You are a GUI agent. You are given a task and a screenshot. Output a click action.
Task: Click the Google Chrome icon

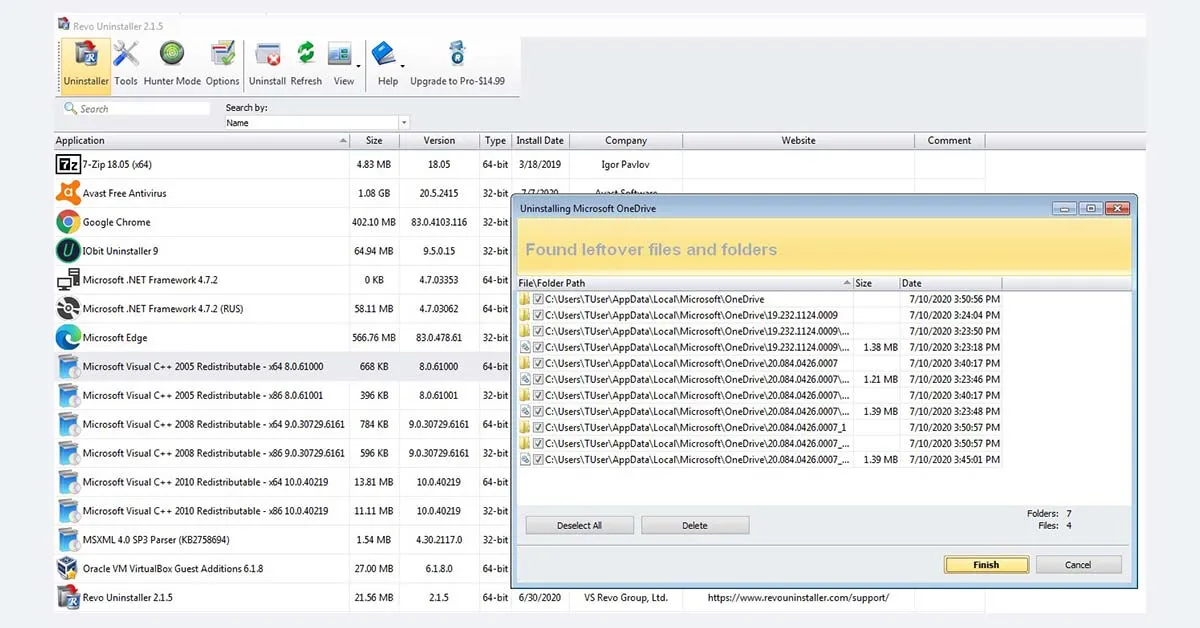68,222
